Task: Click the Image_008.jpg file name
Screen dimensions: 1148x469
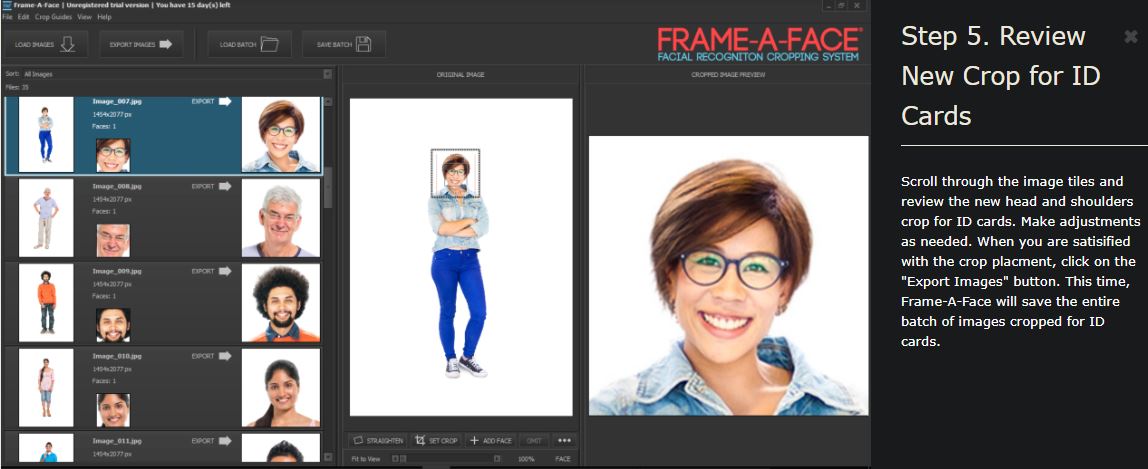Action: pos(116,187)
